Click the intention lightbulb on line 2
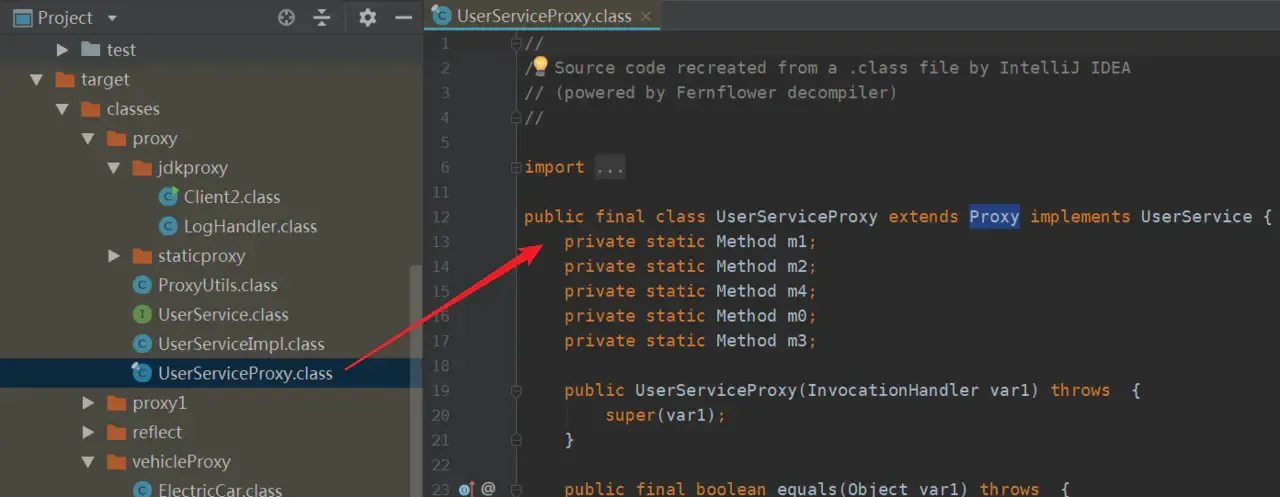Viewport: 1280px width, 497px height. point(540,66)
